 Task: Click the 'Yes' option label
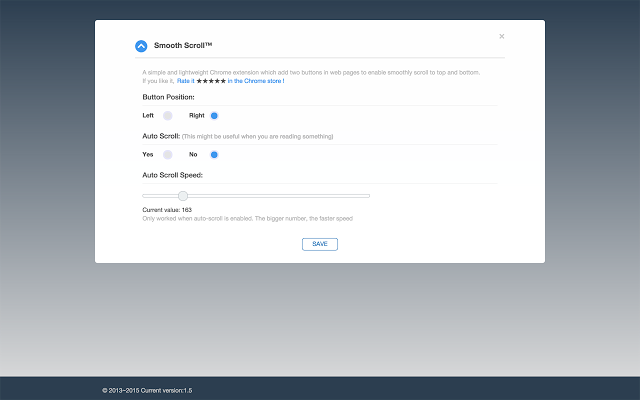[148, 155]
